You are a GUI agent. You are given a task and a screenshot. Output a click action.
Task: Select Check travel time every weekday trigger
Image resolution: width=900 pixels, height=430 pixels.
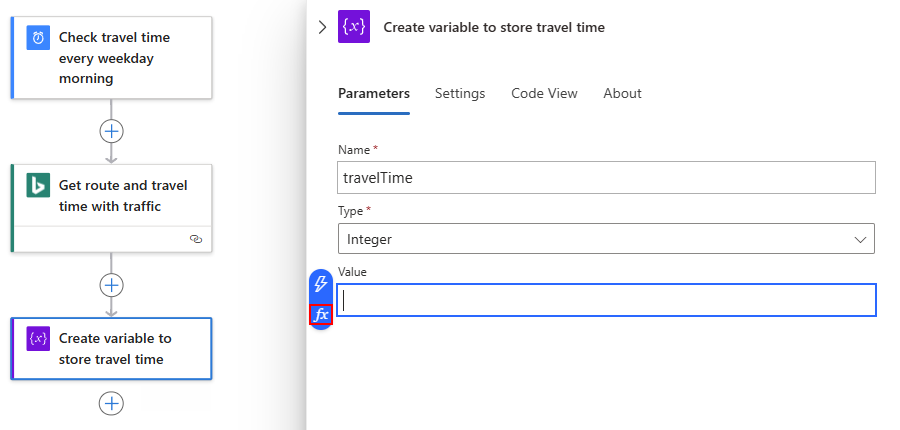[x=122, y=57]
